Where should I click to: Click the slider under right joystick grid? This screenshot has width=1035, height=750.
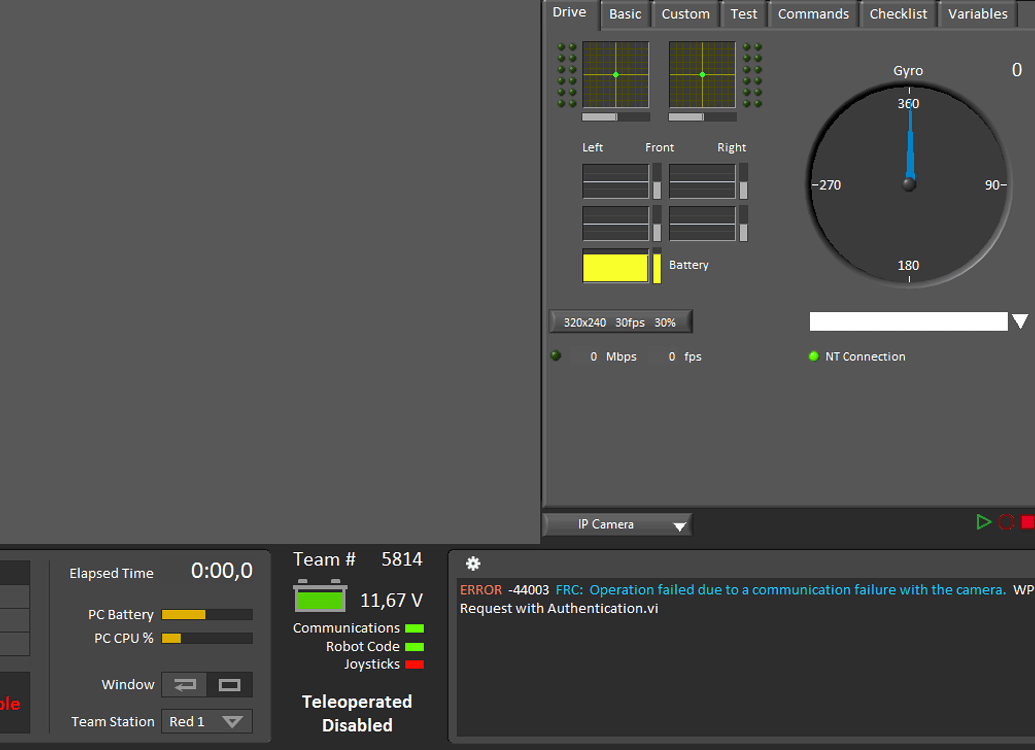pos(702,117)
